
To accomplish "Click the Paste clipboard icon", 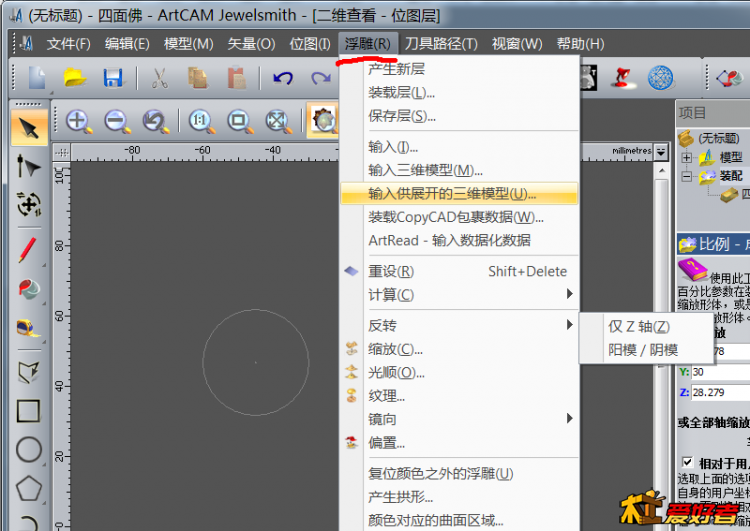I will tap(236, 78).
